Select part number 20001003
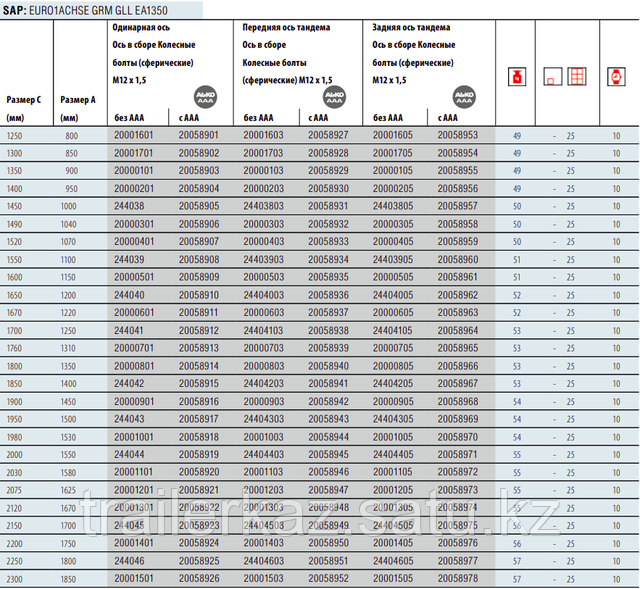640x589 pixels. (263, 437)
